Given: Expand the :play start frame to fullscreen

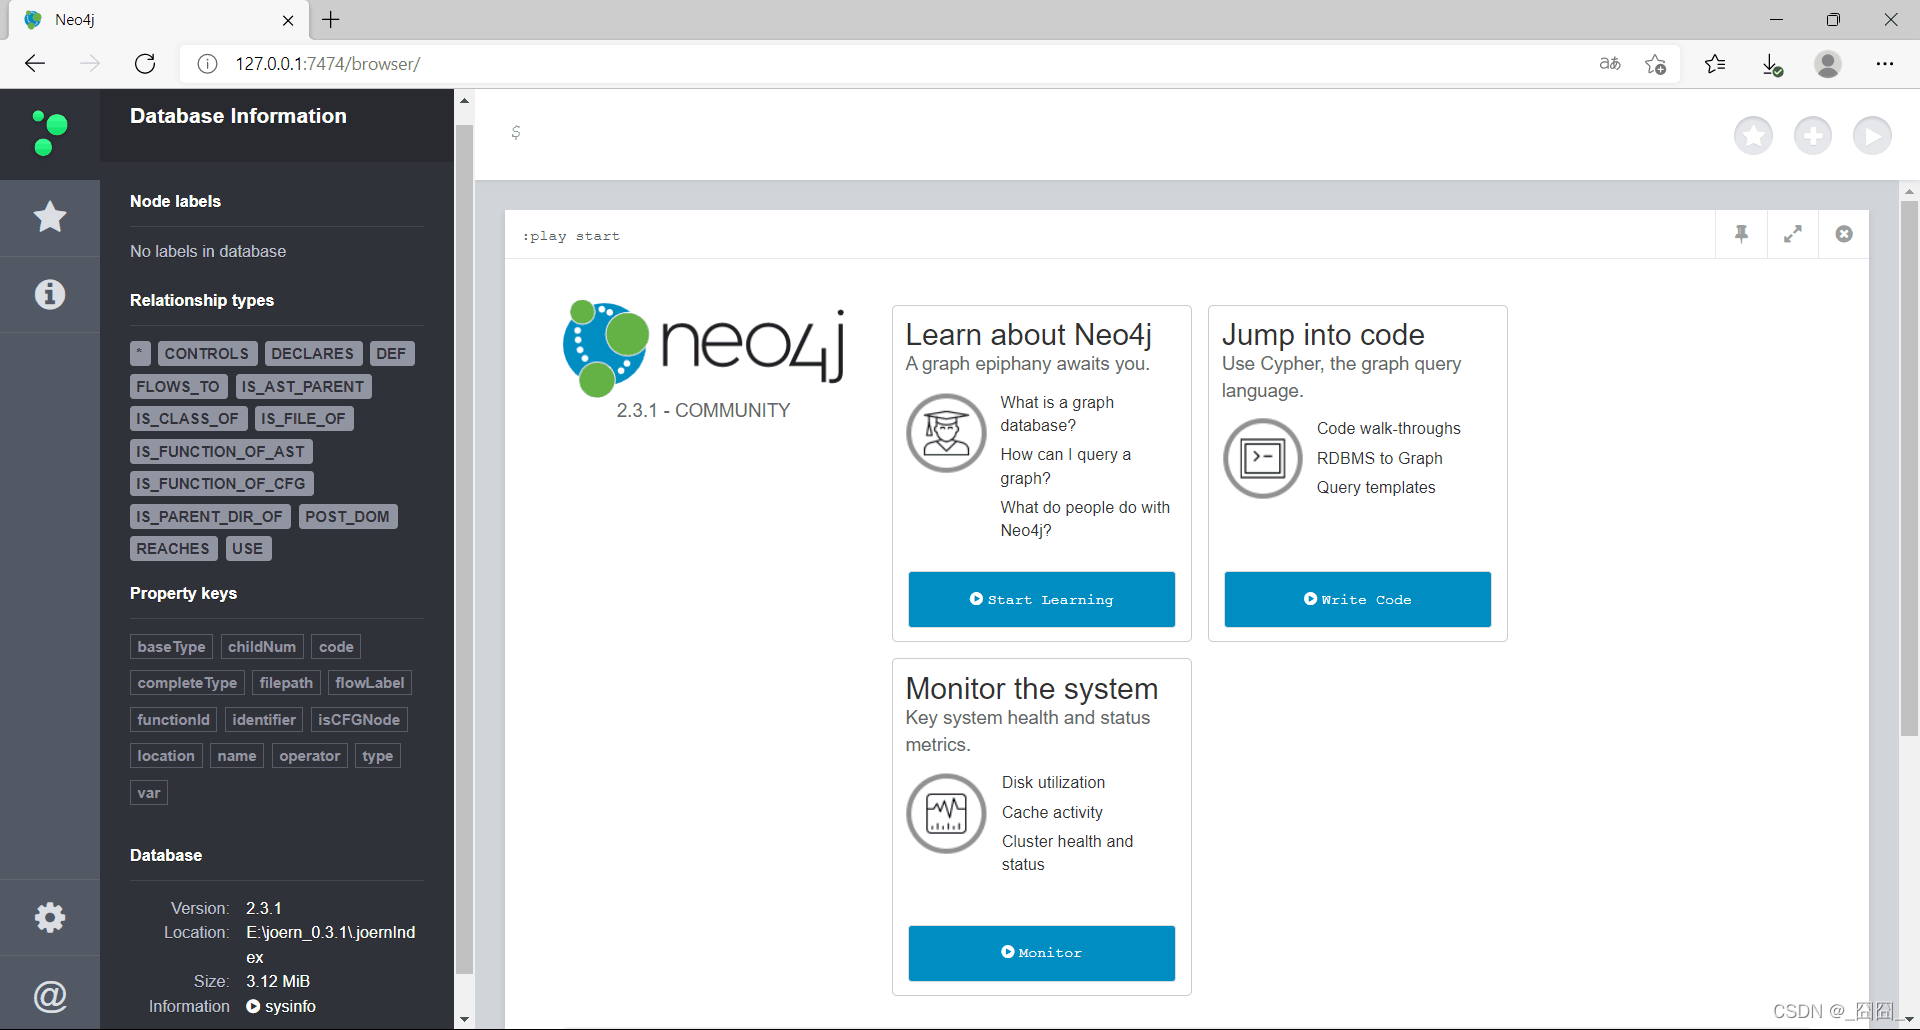Looking at the screenshot, I should (x=1792, y=234).
